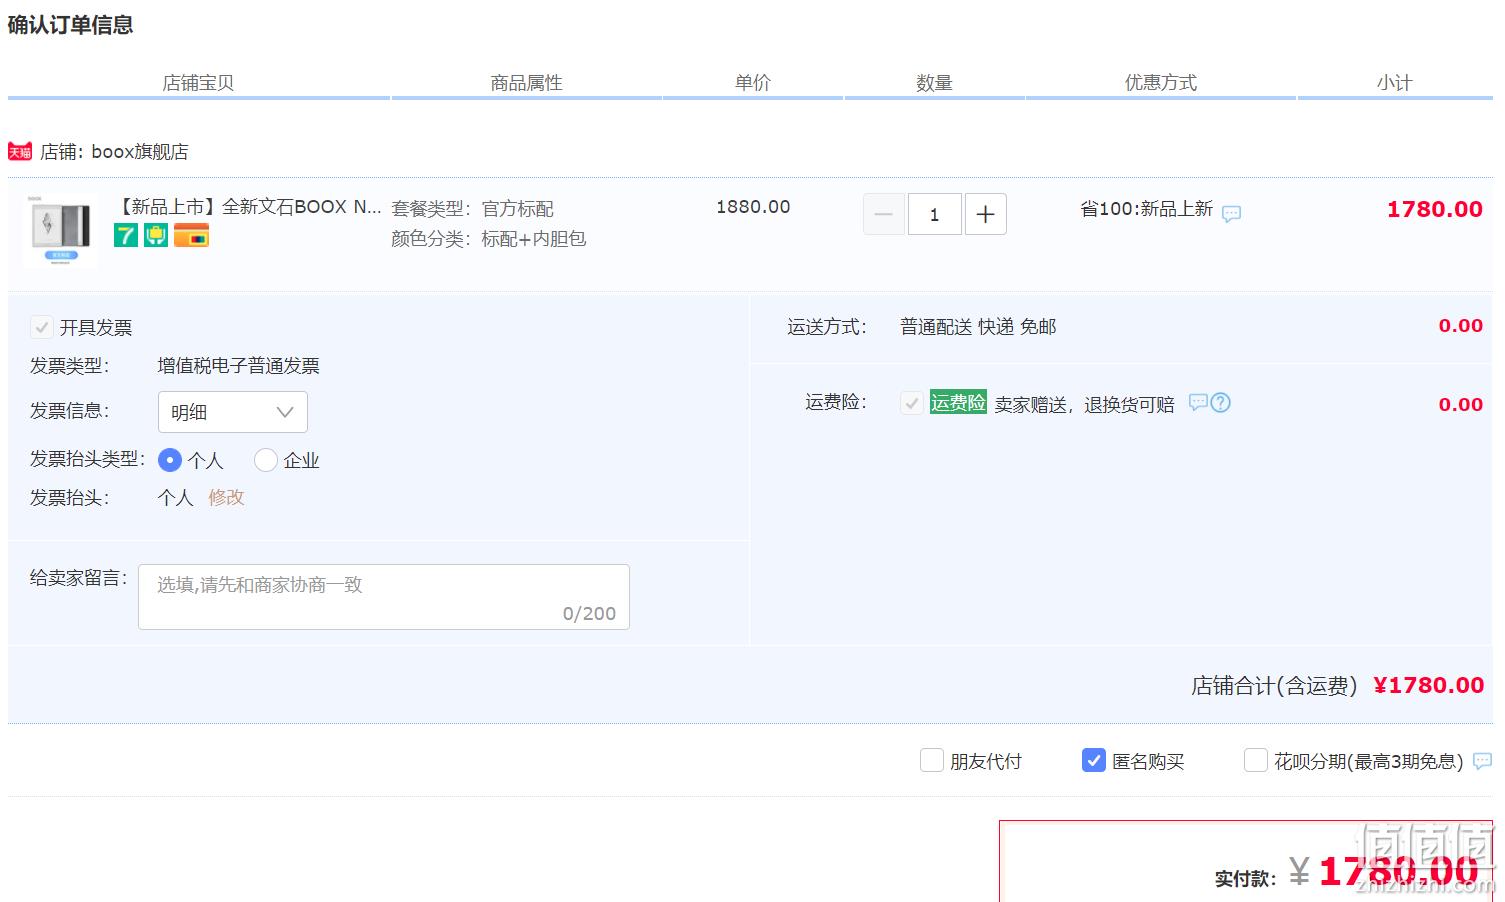The width and height of the screenshot is (1505, 902).
Task: Click the store name boox旗舰店
Action: tap(140, 152)
